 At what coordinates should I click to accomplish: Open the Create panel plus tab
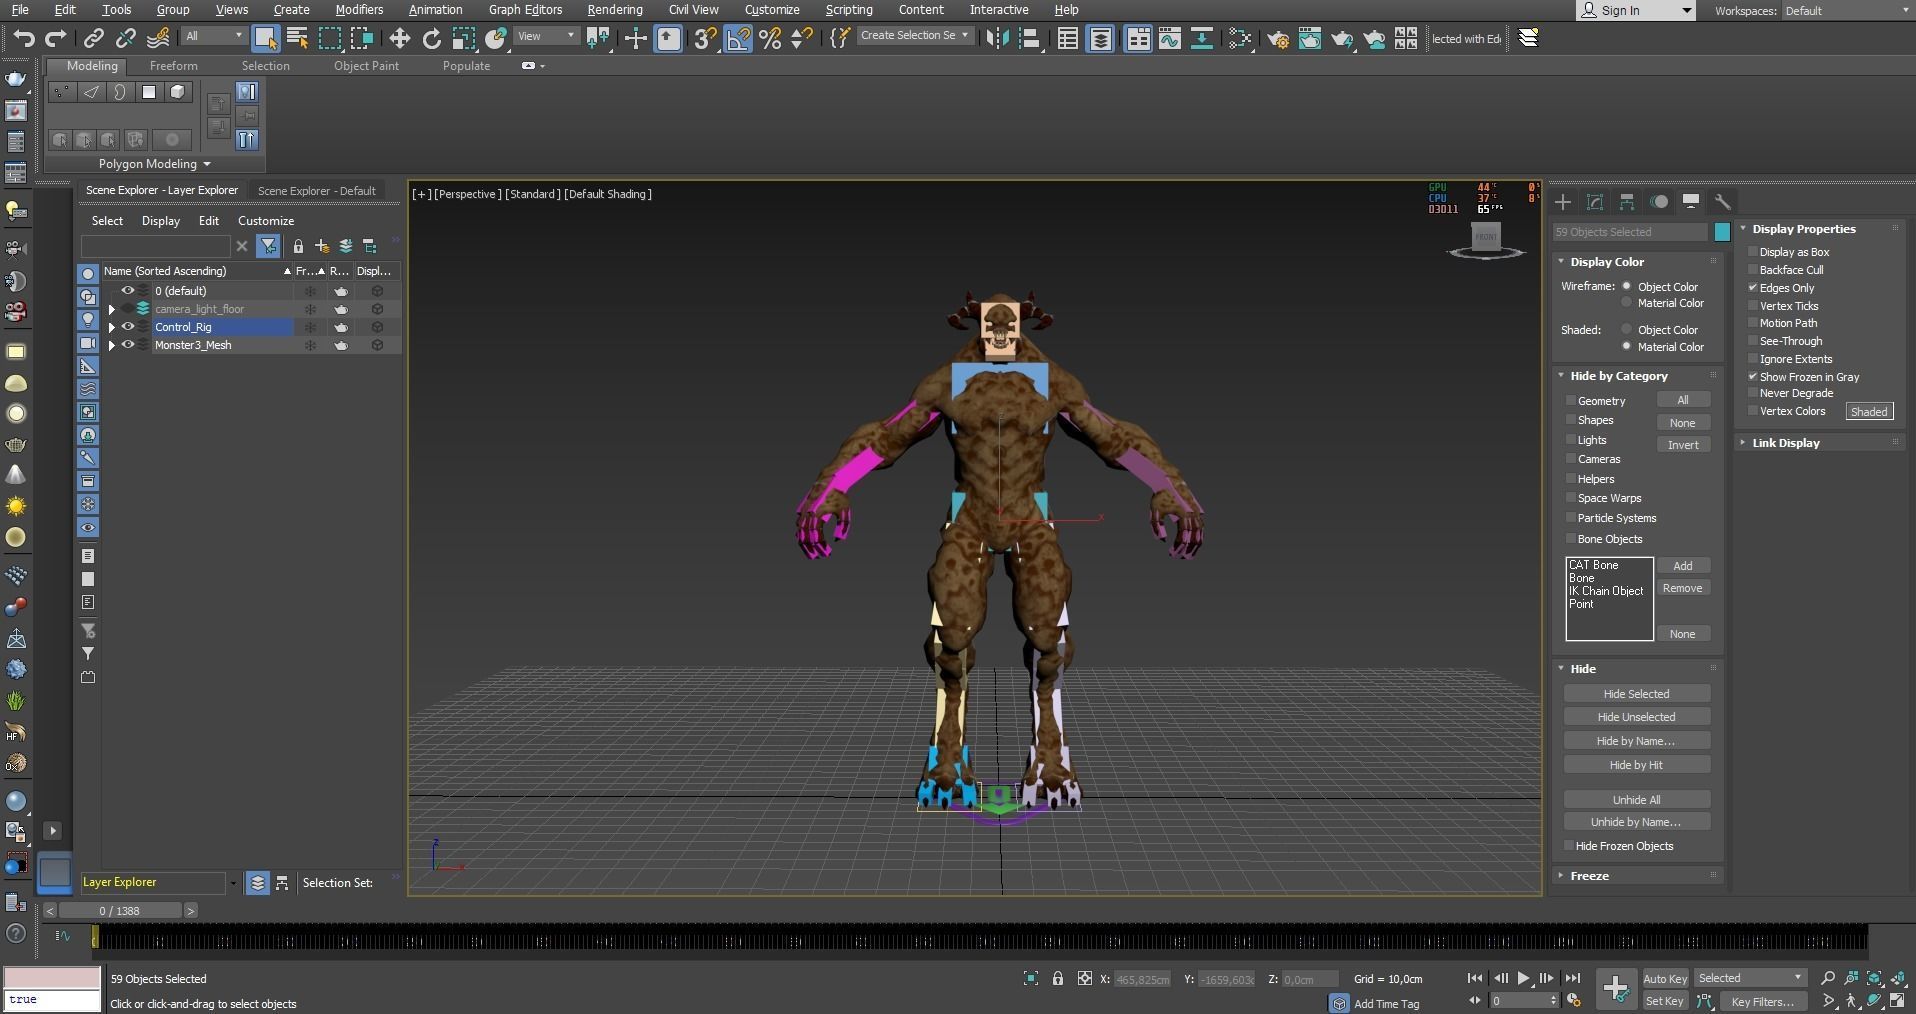1563,202
